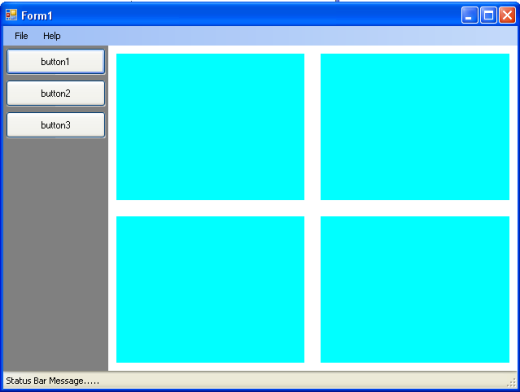Screen dimensions: 520x392
Task: Click empty gray sidebar area below button3
Action: click(x=56, y=253)
